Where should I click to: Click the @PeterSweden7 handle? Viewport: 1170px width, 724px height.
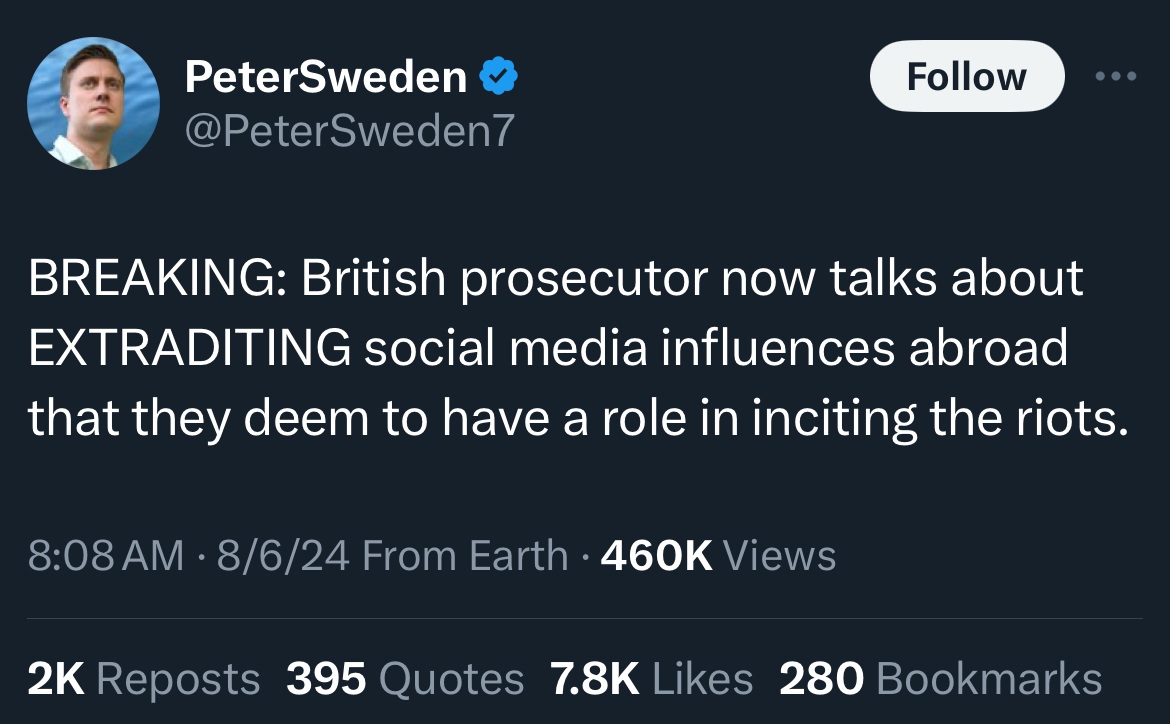pyautogui.click(x=348, y=128)
